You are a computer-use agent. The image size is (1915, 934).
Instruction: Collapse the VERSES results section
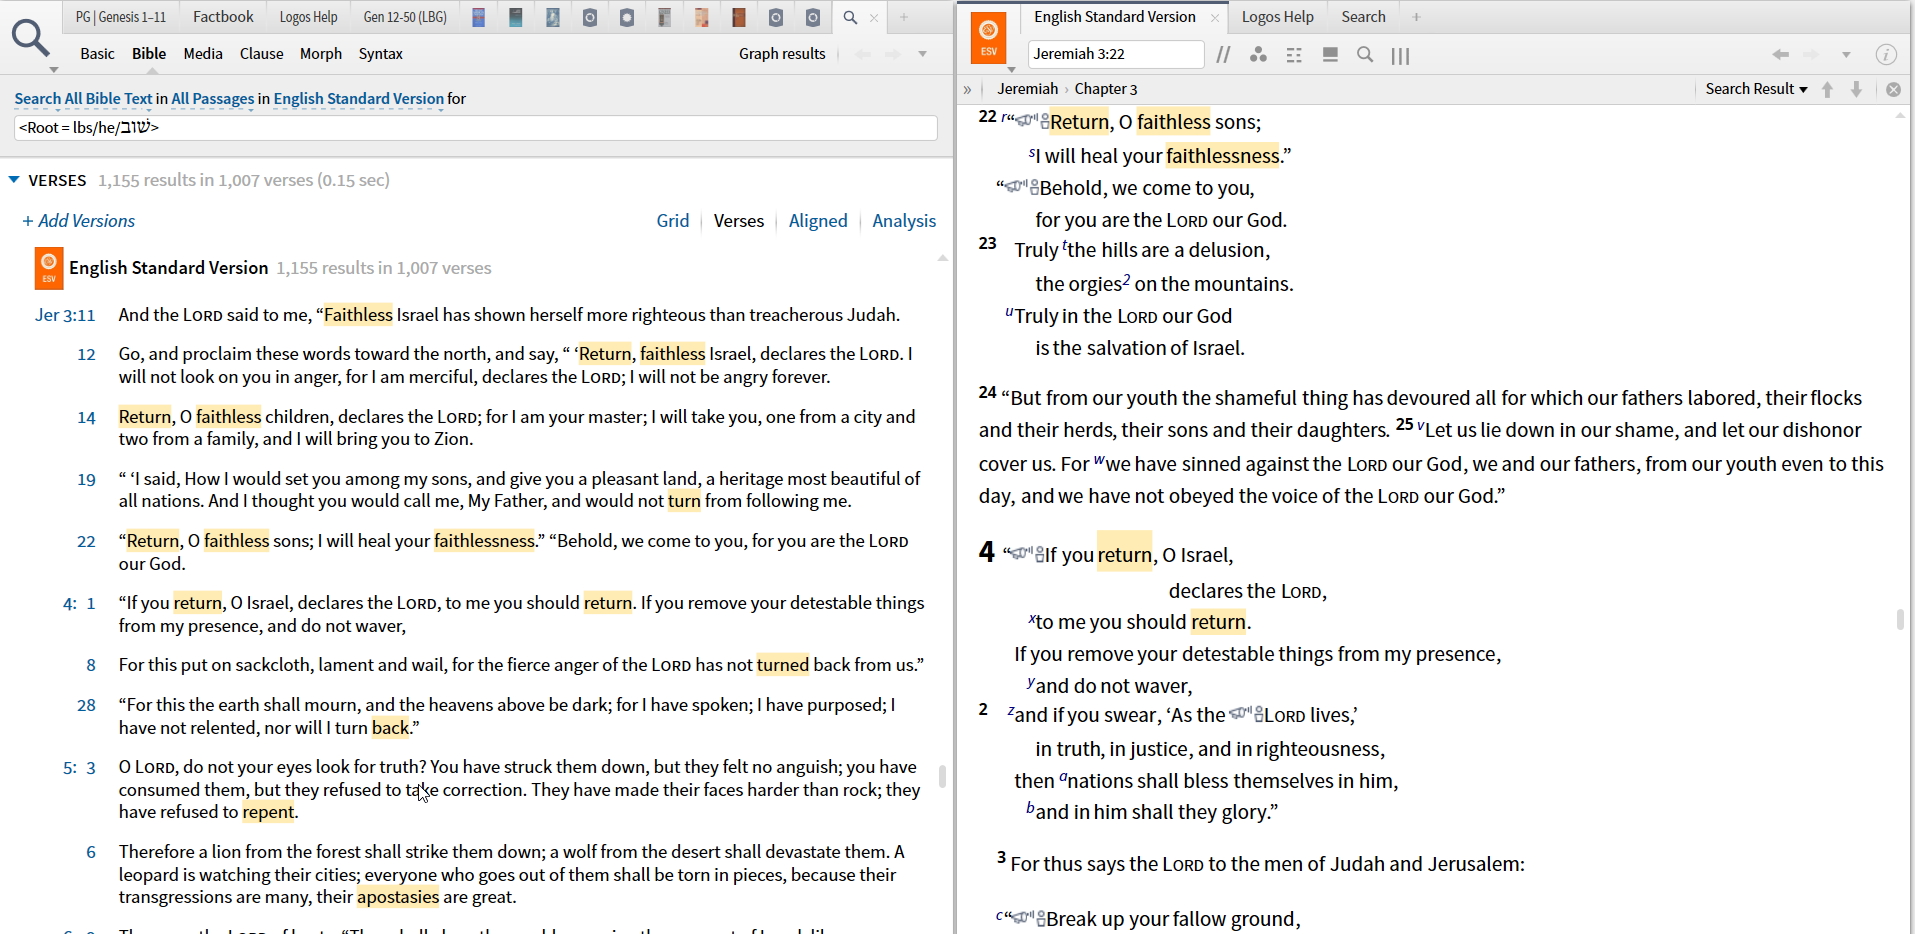pos(14,180)
